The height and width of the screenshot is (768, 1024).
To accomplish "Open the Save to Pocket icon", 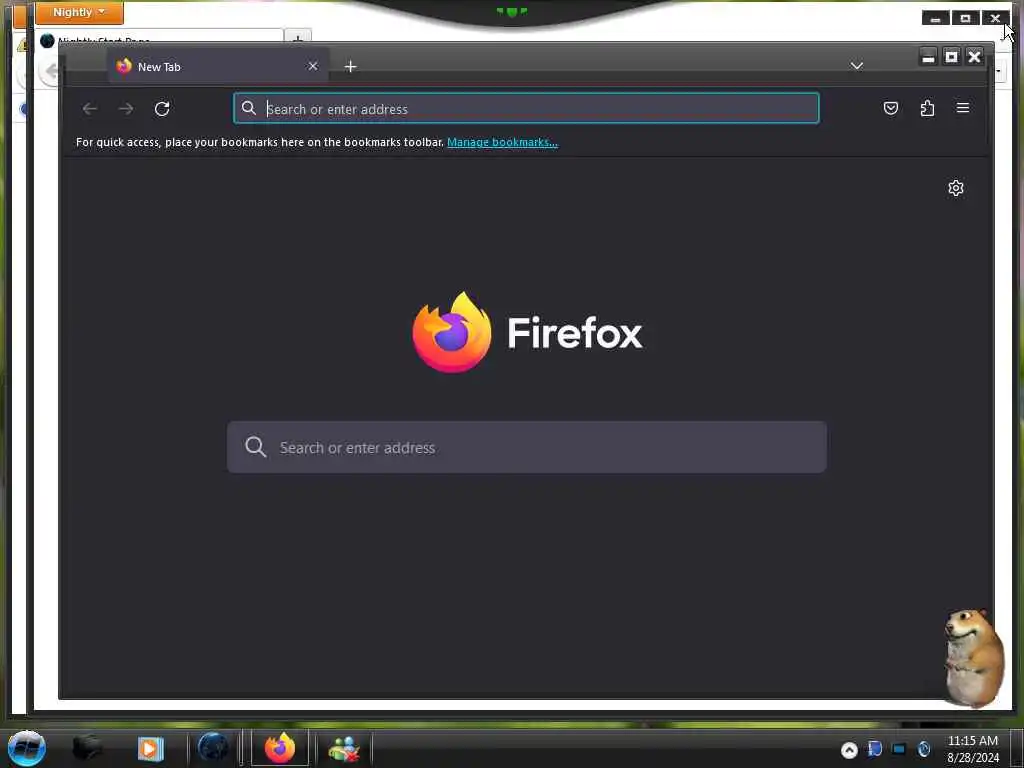I will coord(891,108).
